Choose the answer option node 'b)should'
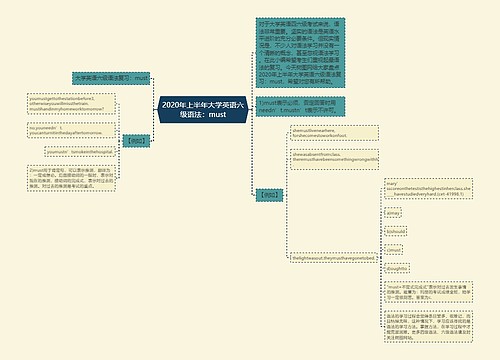 click(396, 231)
